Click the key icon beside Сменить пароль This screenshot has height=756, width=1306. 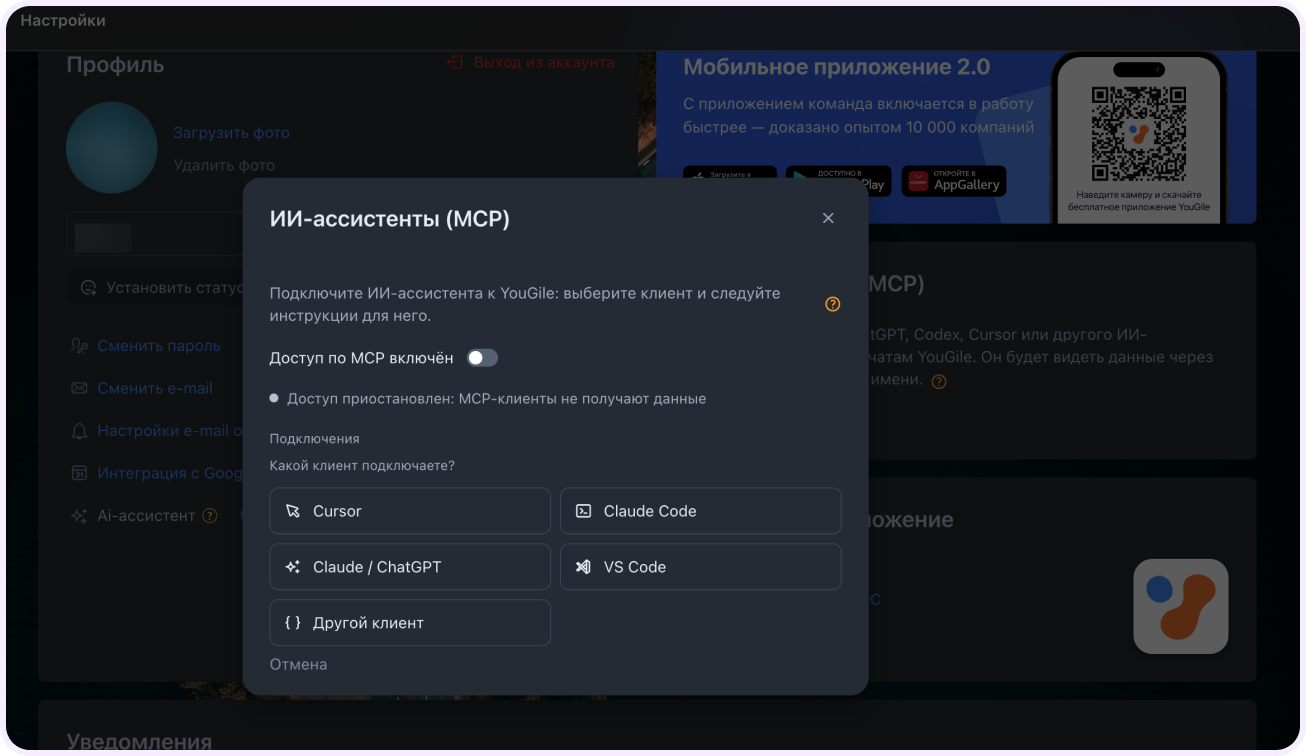point(79,346)
